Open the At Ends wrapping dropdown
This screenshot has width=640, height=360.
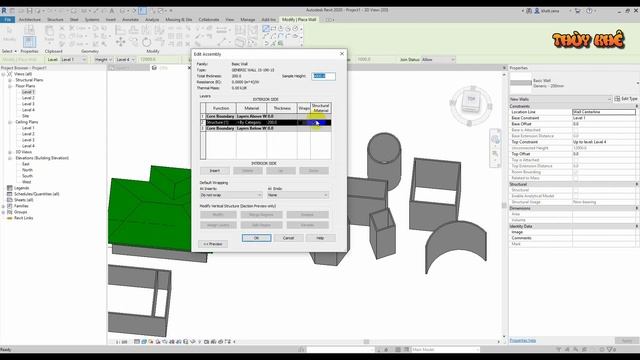coord(298,195)
